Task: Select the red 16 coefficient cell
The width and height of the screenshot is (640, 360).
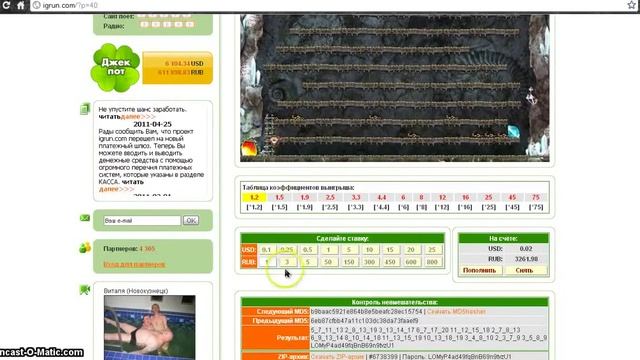Action: 465,197
